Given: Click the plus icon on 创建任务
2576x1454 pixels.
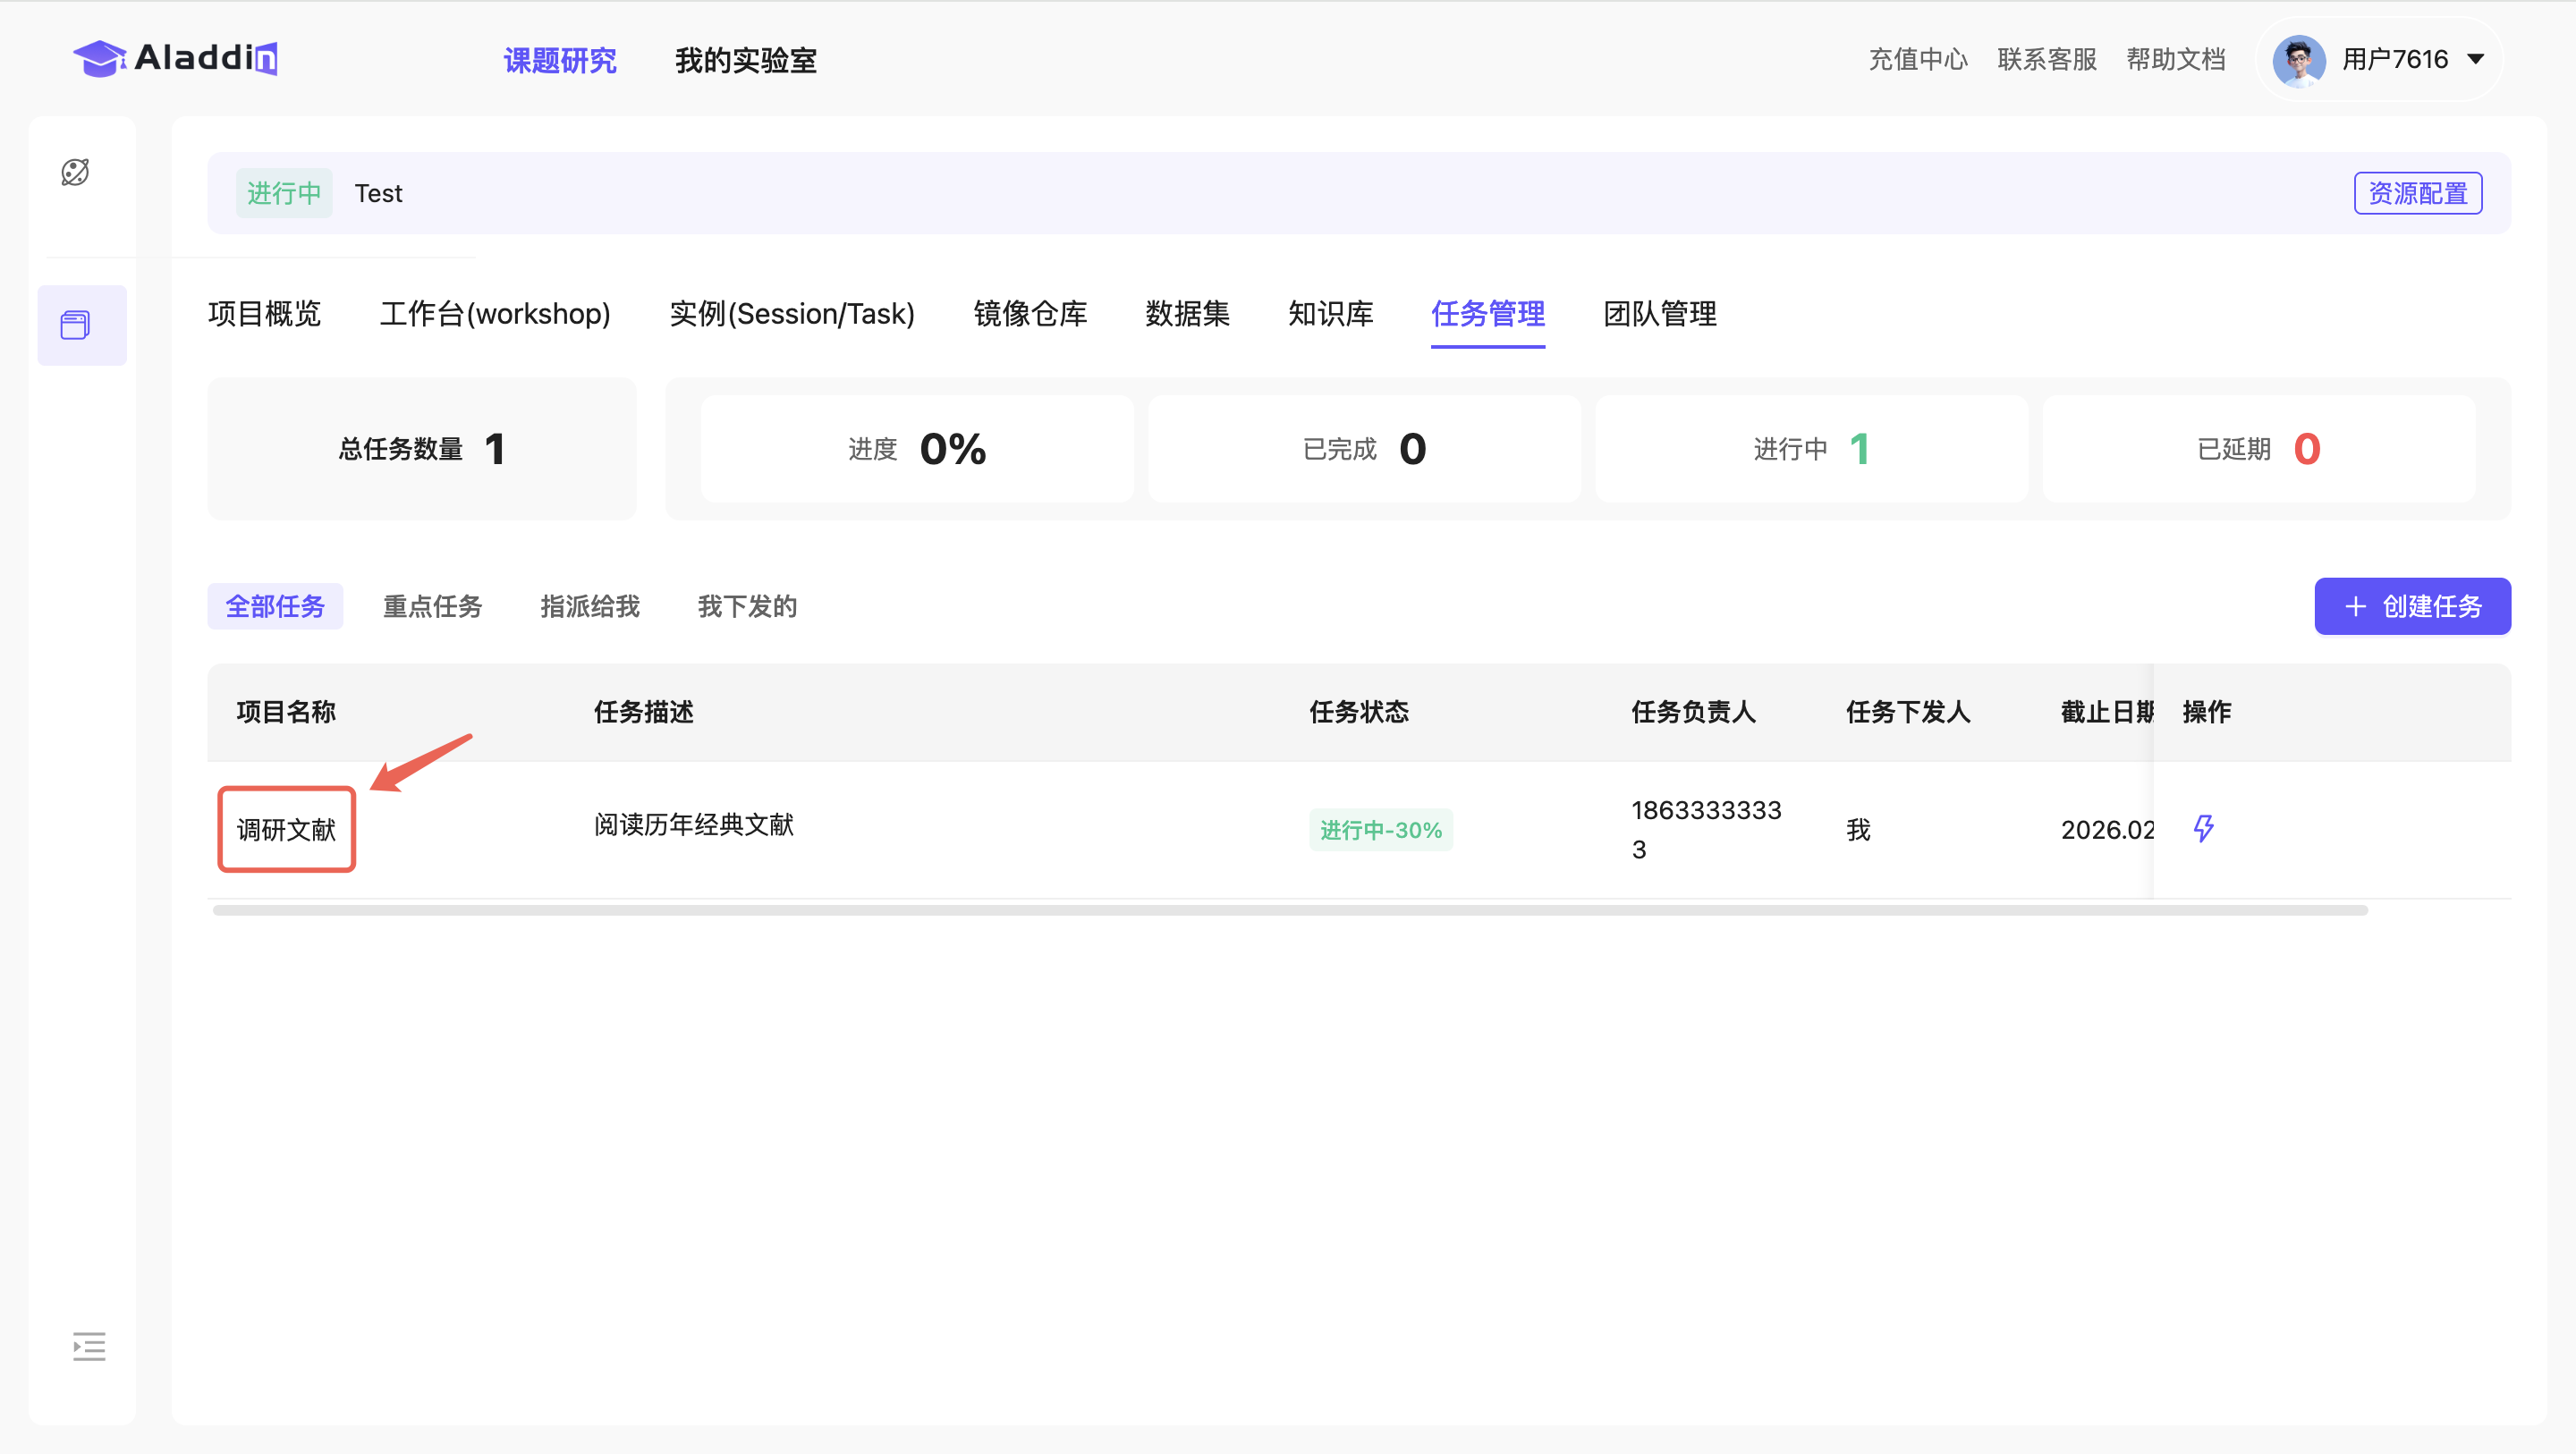Looking at the screenshot, I should click(x=2355, y=606).
